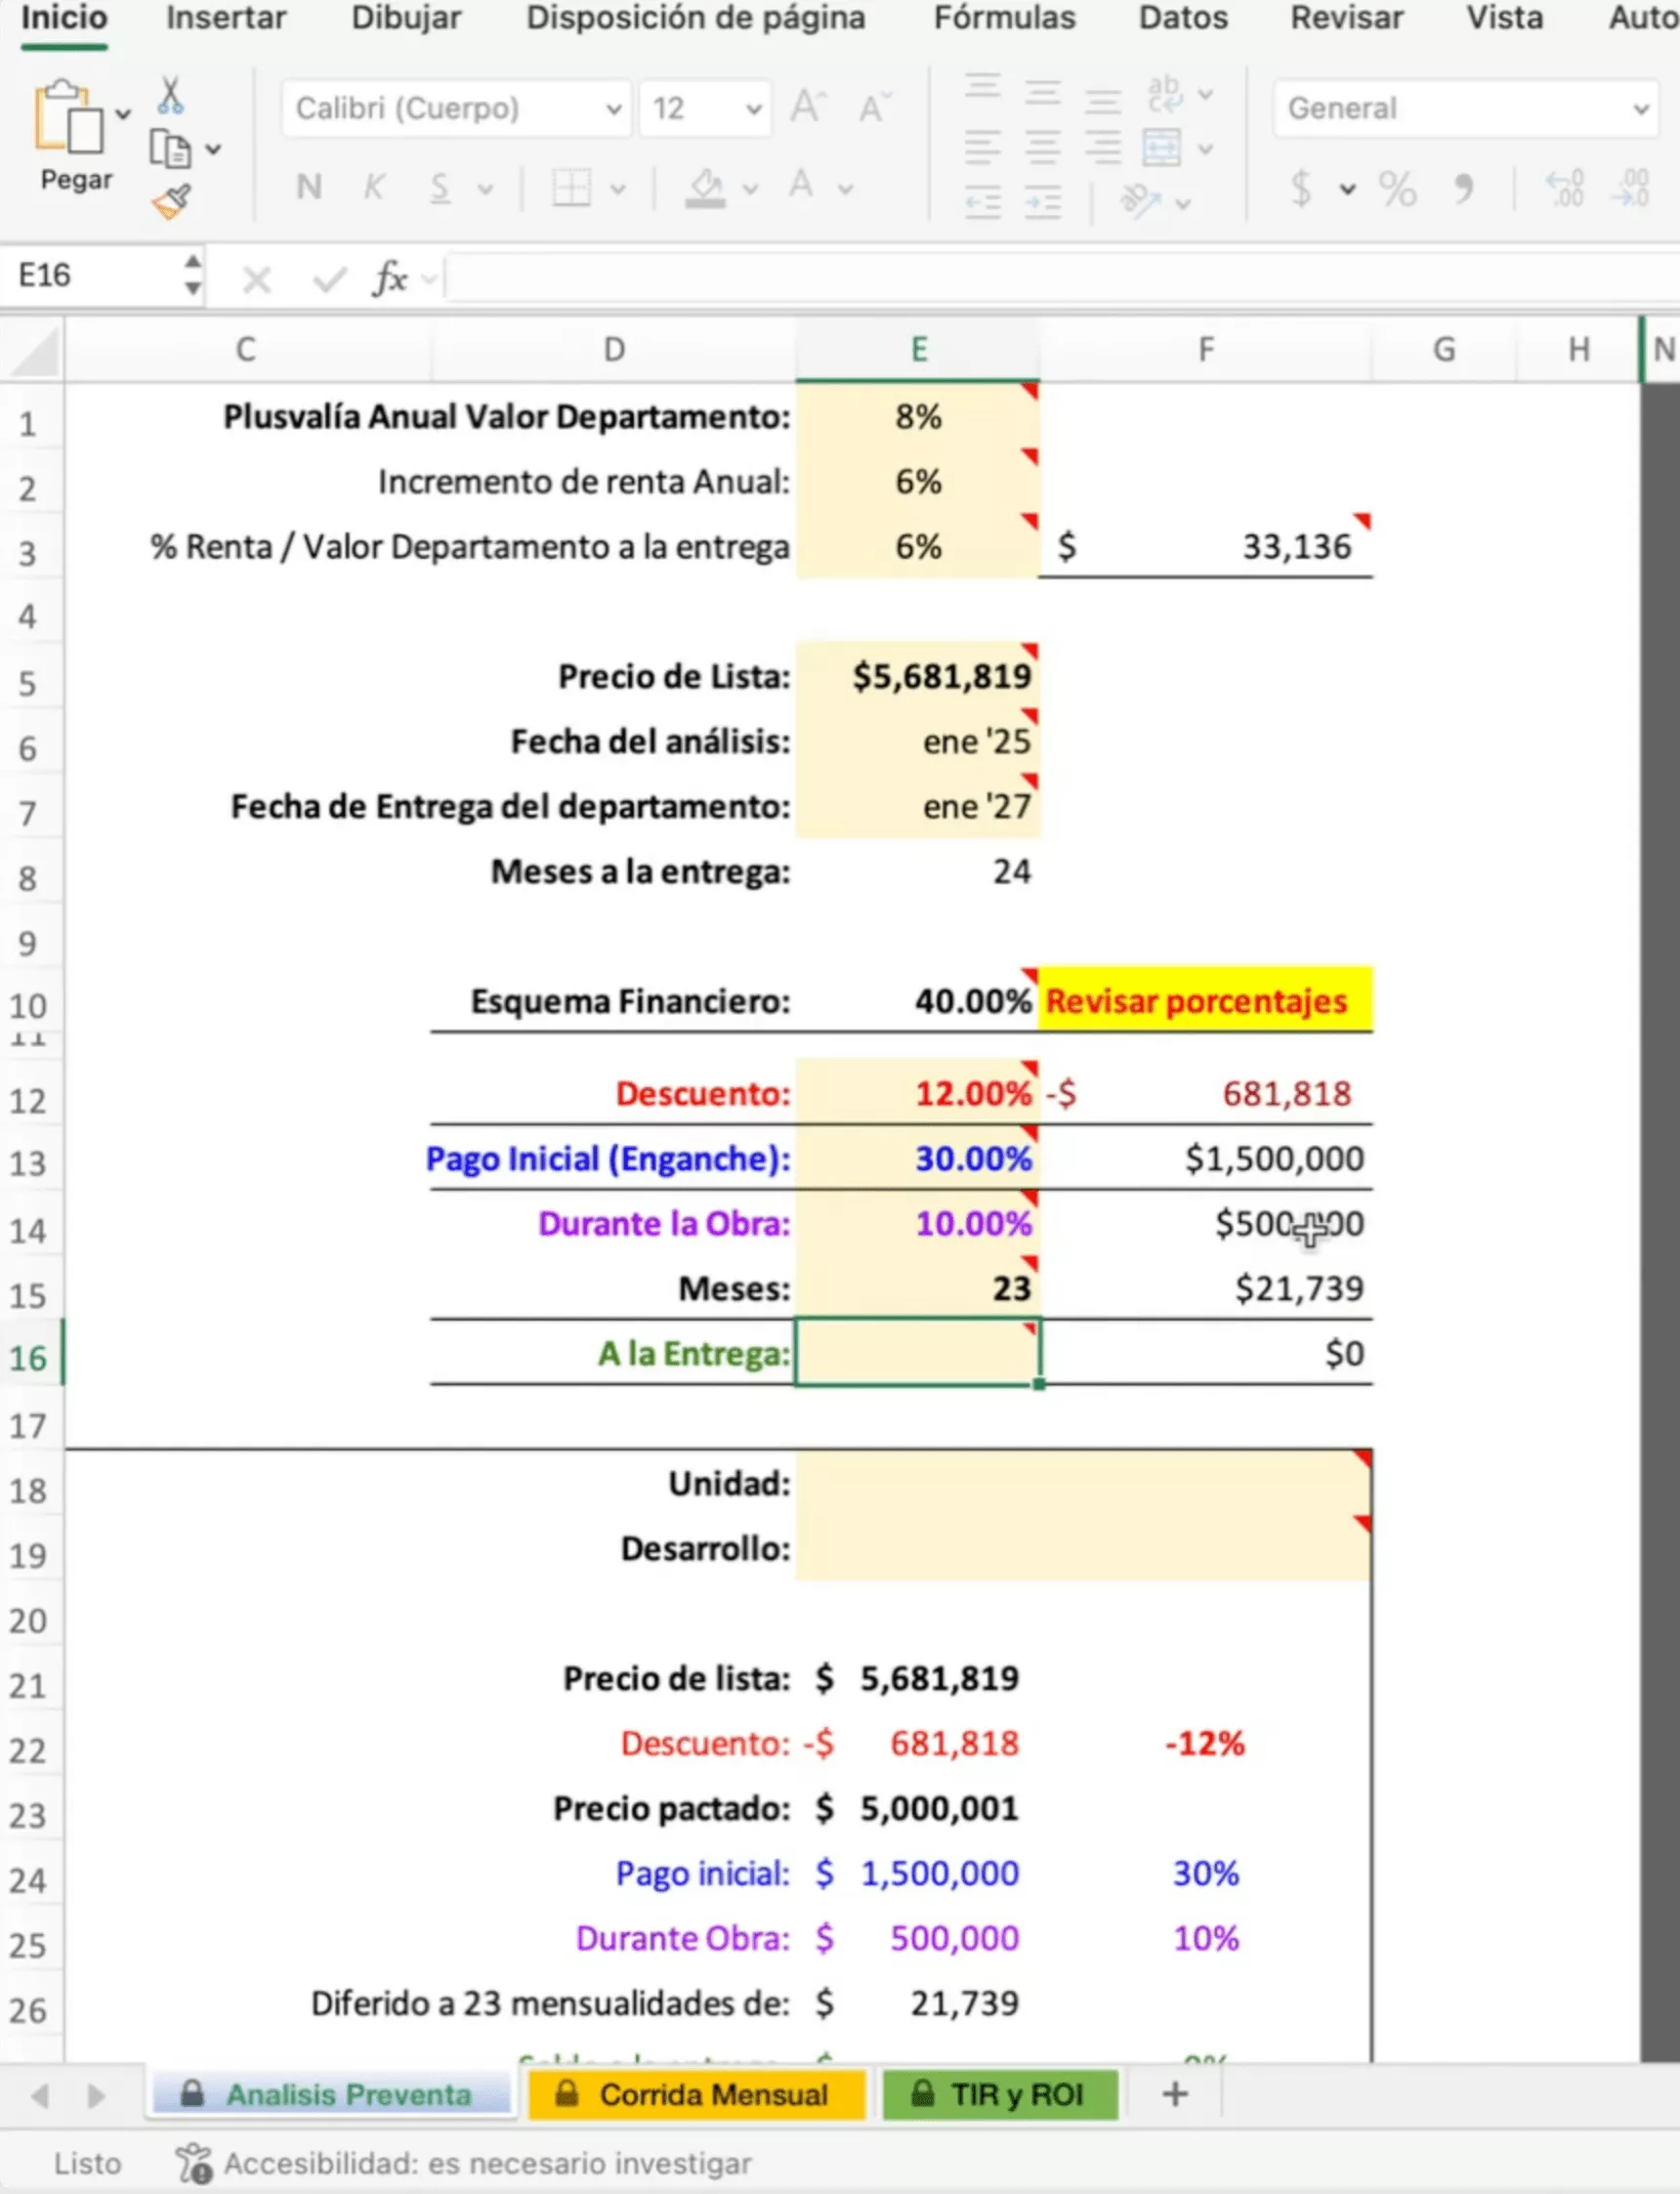Align text to middle vertically
The image size is (1680, 2194).
pyautogui.click(x=1043, y=93)
